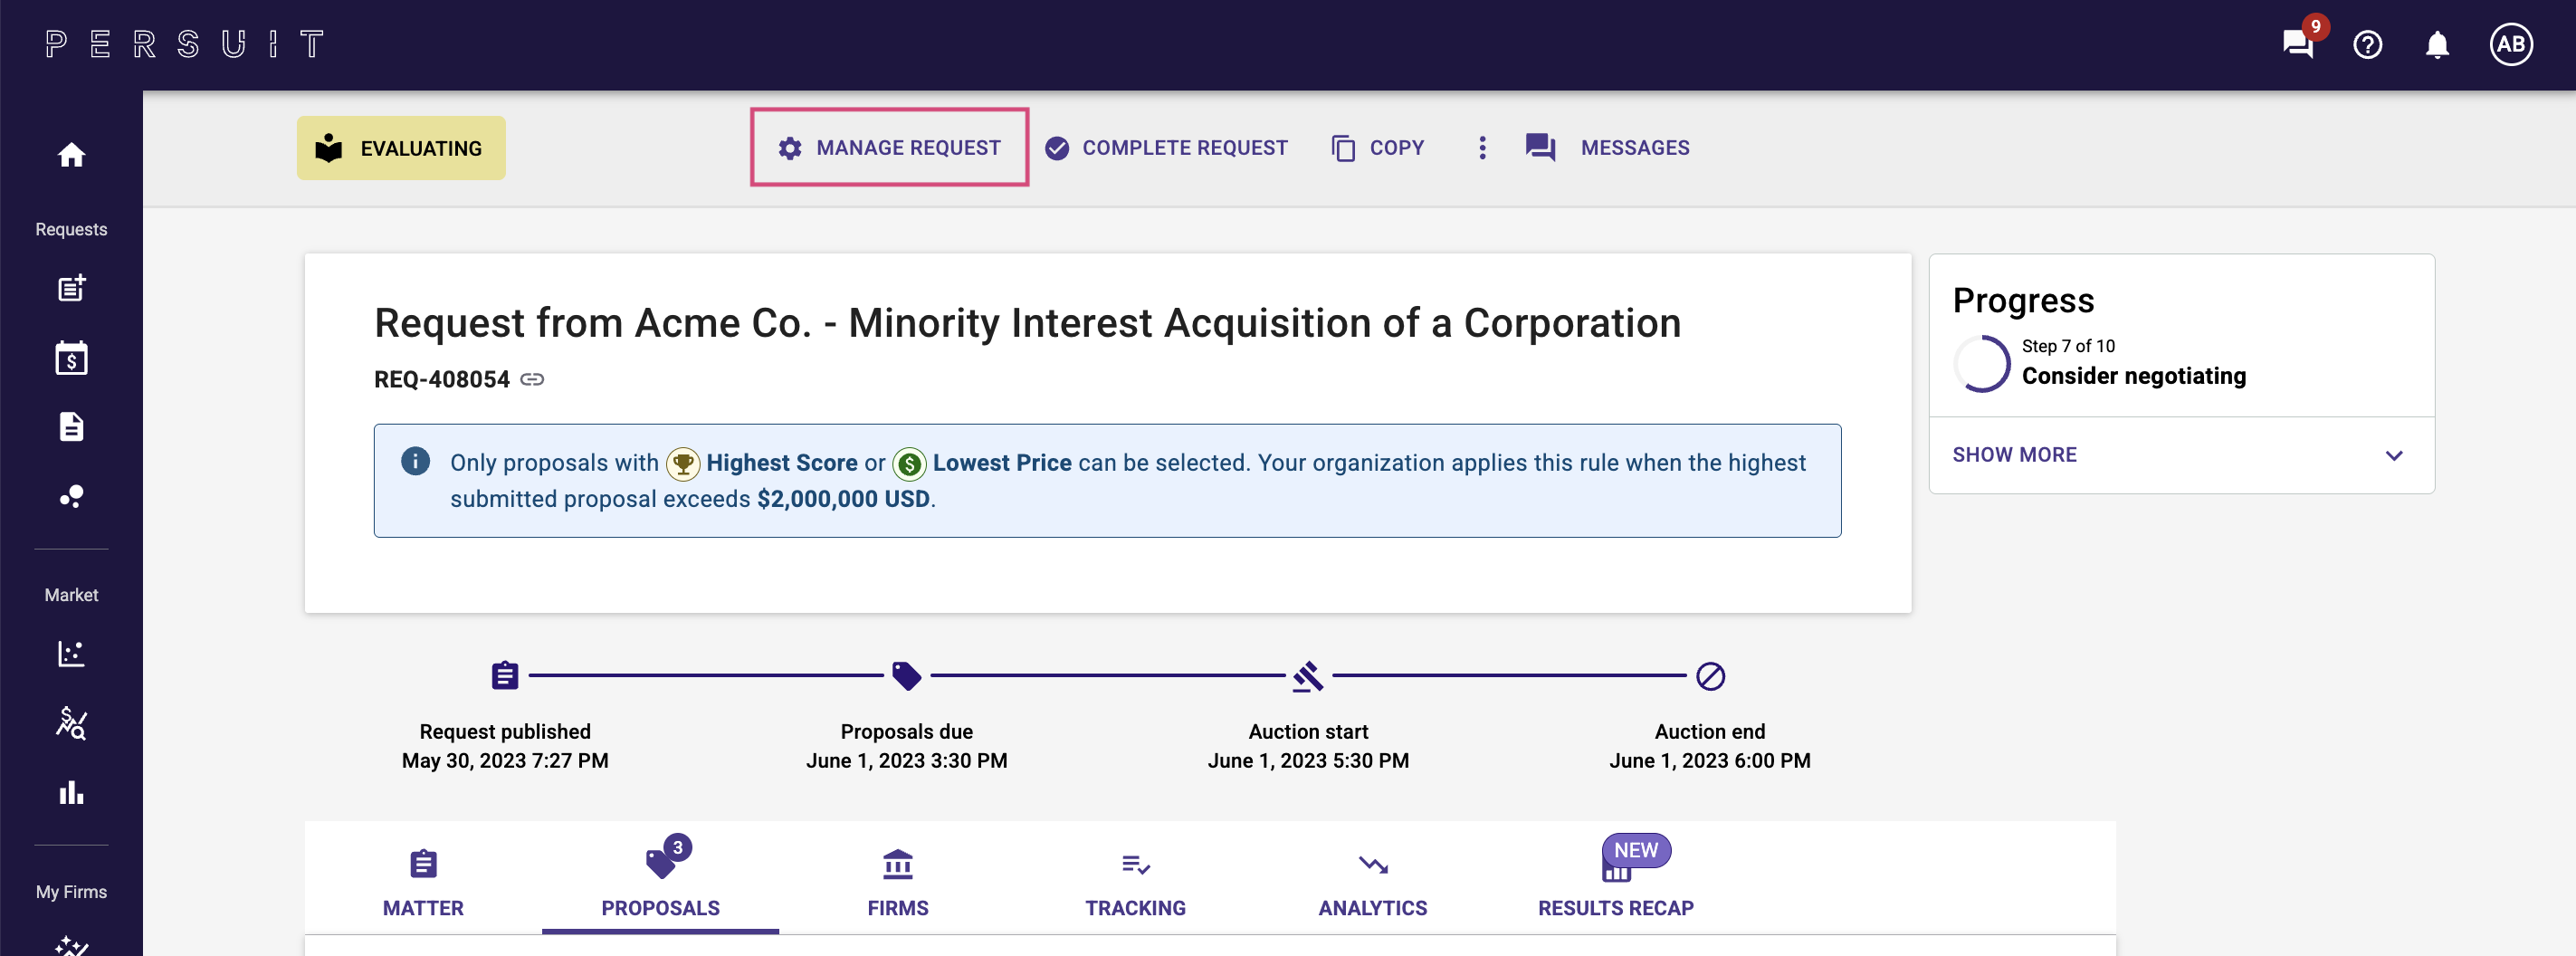The image size is (2576, 956).
Task: Click the bar chart sidebar icon
Action: (x=71, y=793)
